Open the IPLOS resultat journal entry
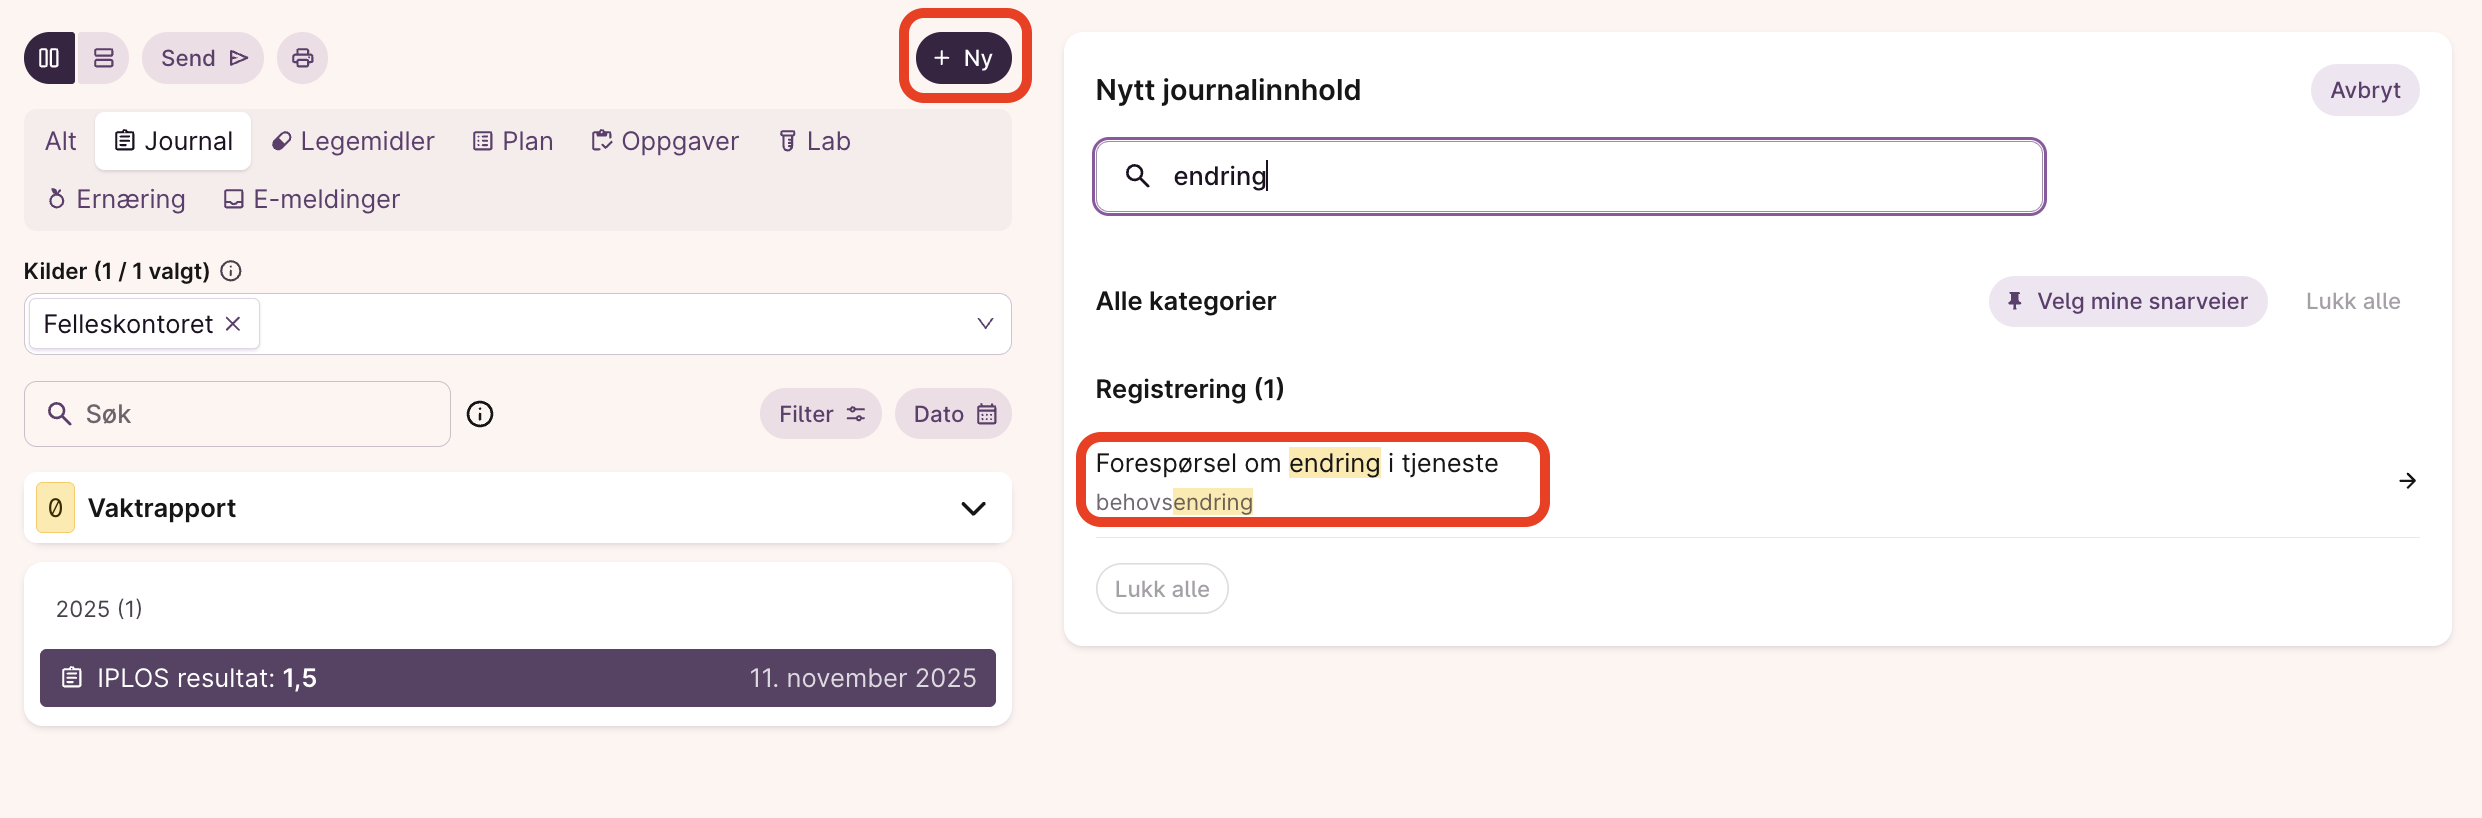The image size is (2482, 818). [x=517, y=678]
